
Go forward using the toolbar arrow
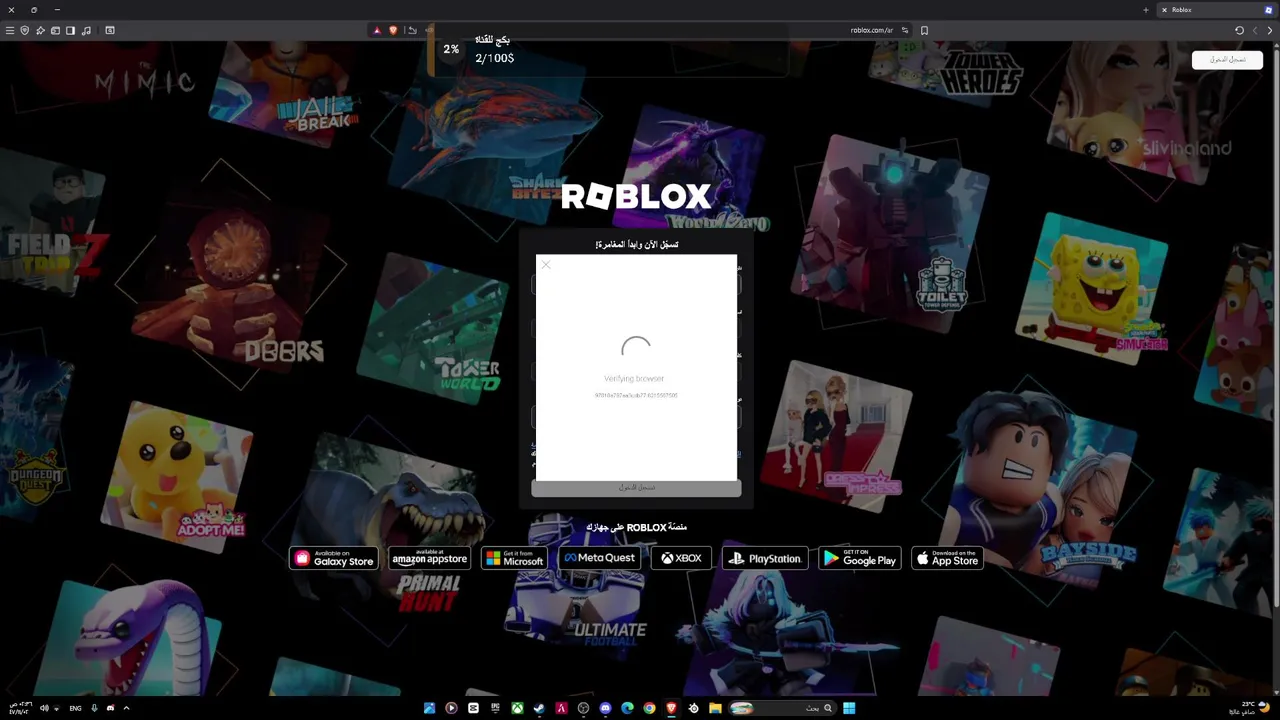pyautogui.click(x=1255, y=30)
